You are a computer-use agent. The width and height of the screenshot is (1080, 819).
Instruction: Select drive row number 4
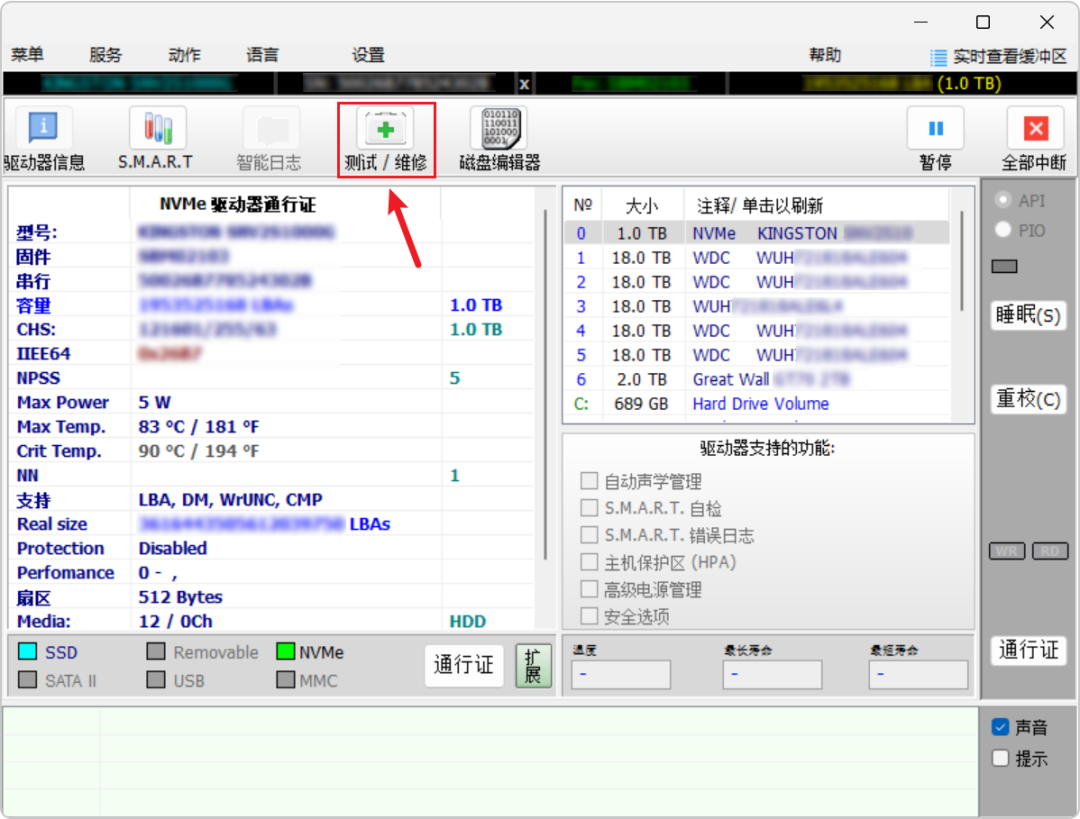point(756,331)
